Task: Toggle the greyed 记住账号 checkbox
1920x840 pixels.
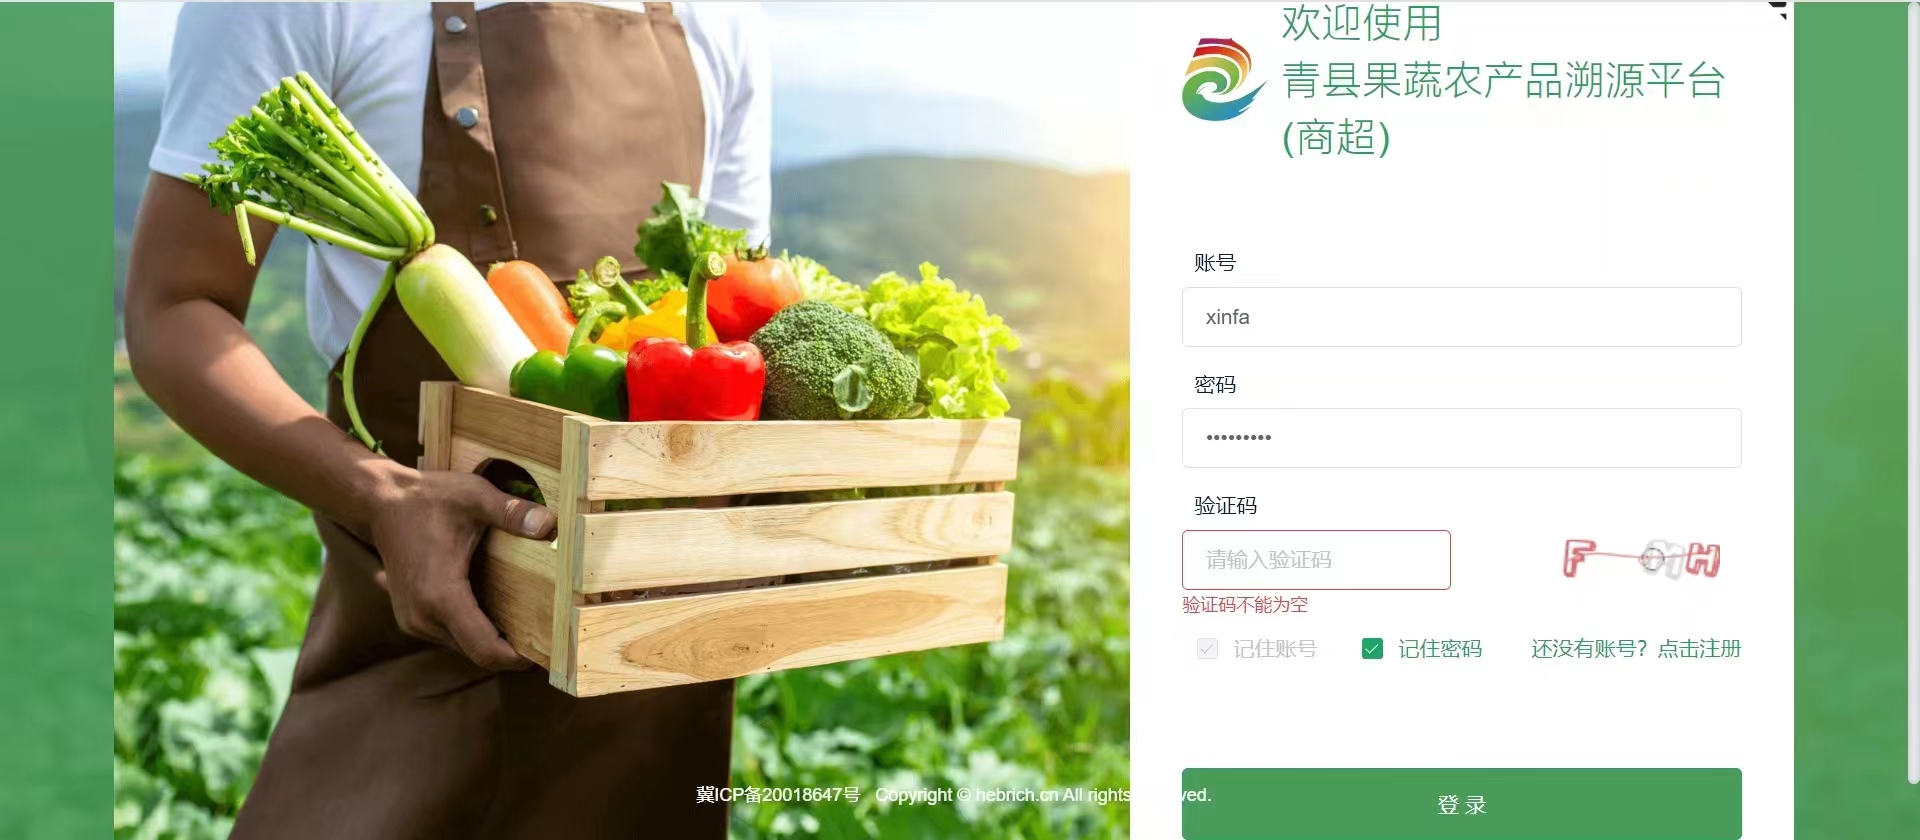Action: (1207, 649)
